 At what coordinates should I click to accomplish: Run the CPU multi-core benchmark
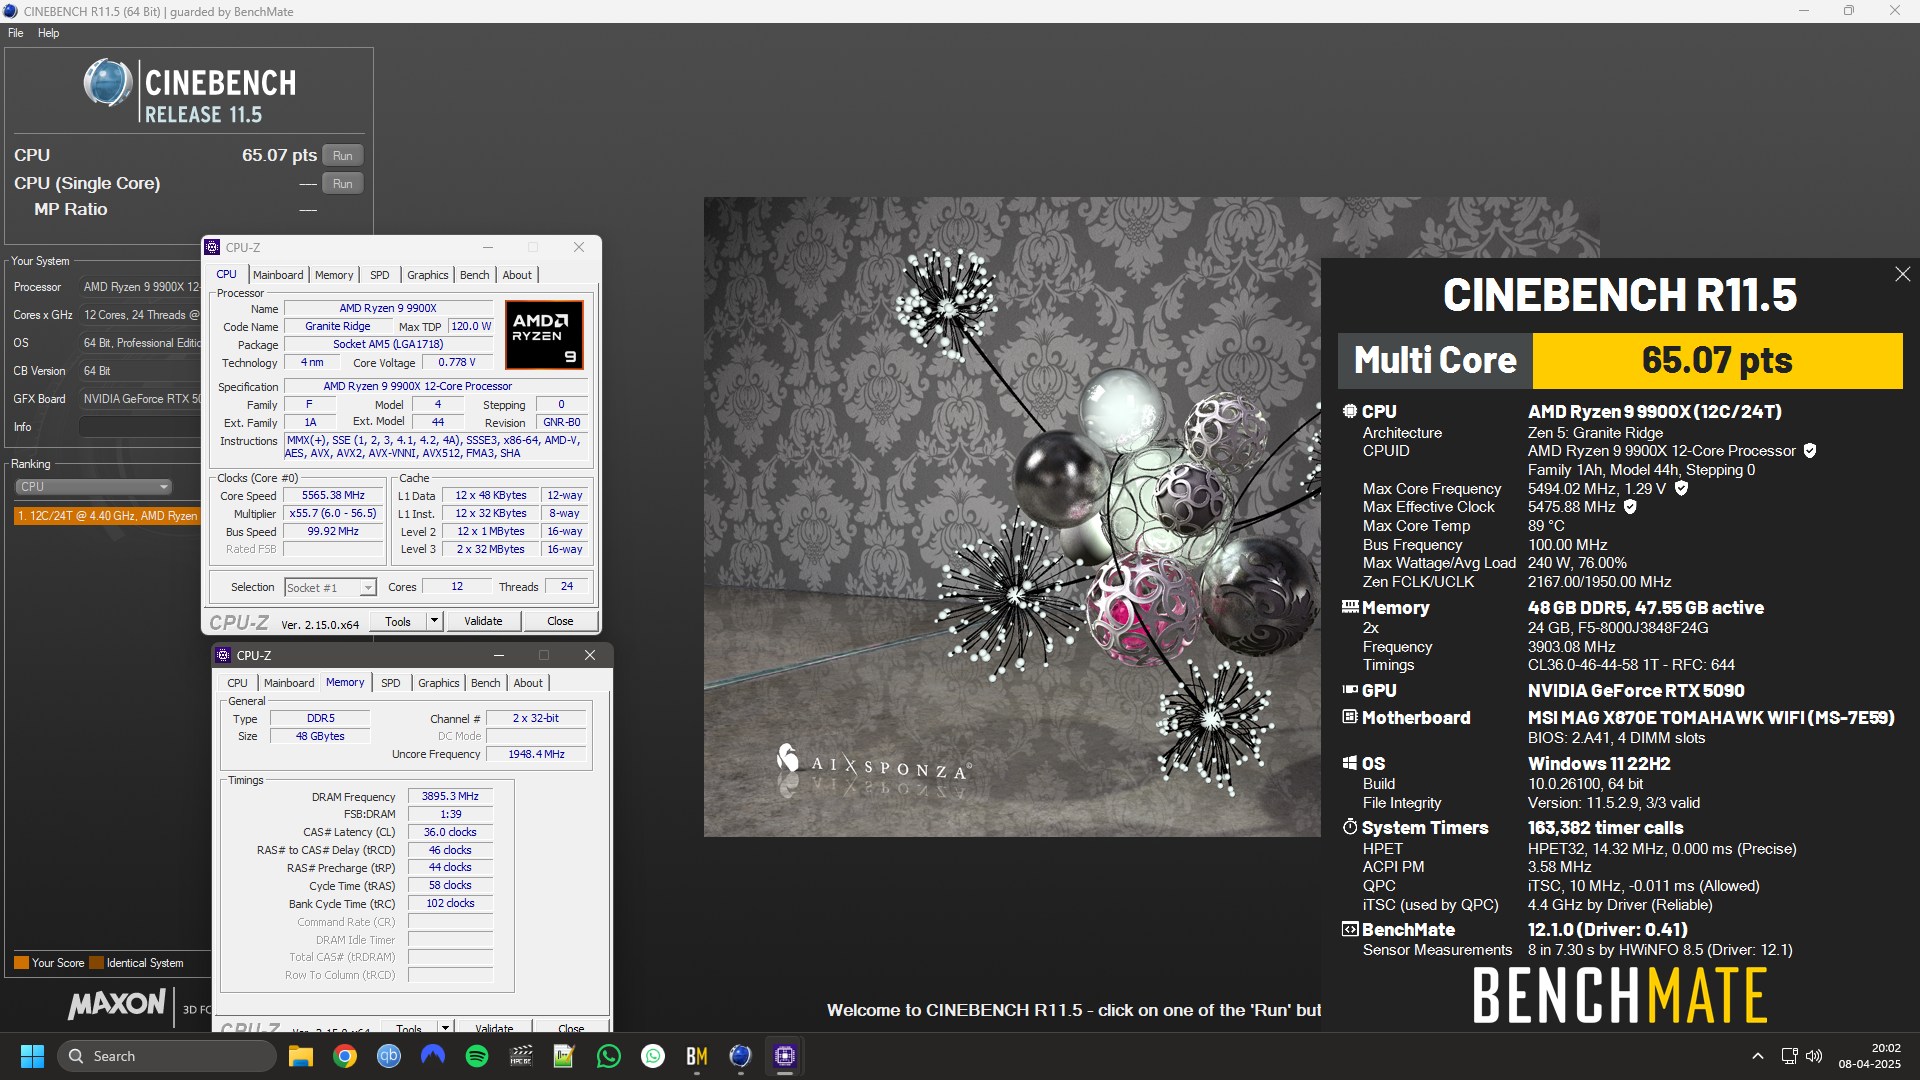343,155
